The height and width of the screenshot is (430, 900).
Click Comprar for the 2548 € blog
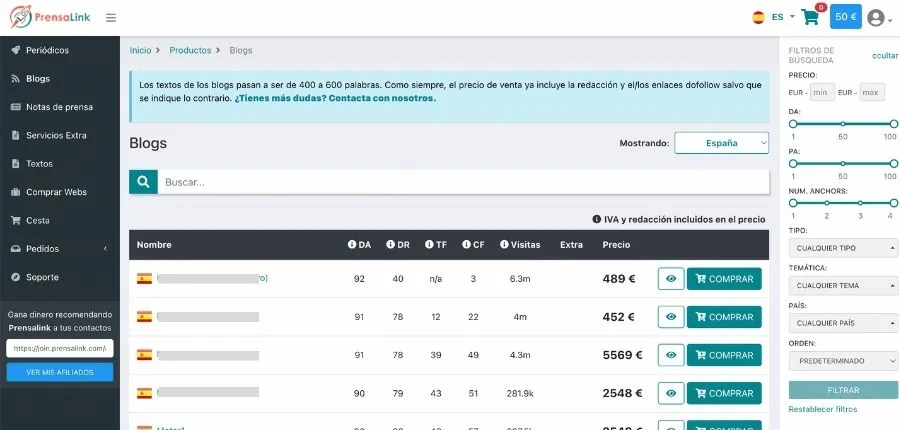(724, 393)
